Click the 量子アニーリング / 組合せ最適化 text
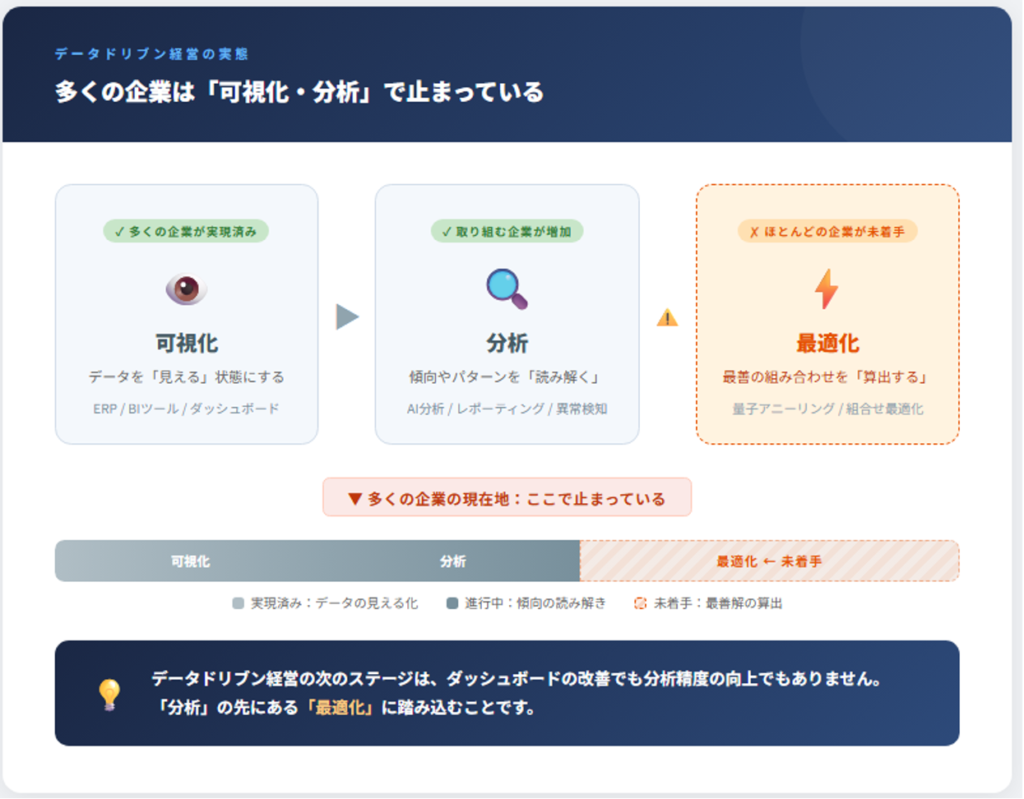The height and width of the screenshot is (799, 1024). click(x=827, y=408)
